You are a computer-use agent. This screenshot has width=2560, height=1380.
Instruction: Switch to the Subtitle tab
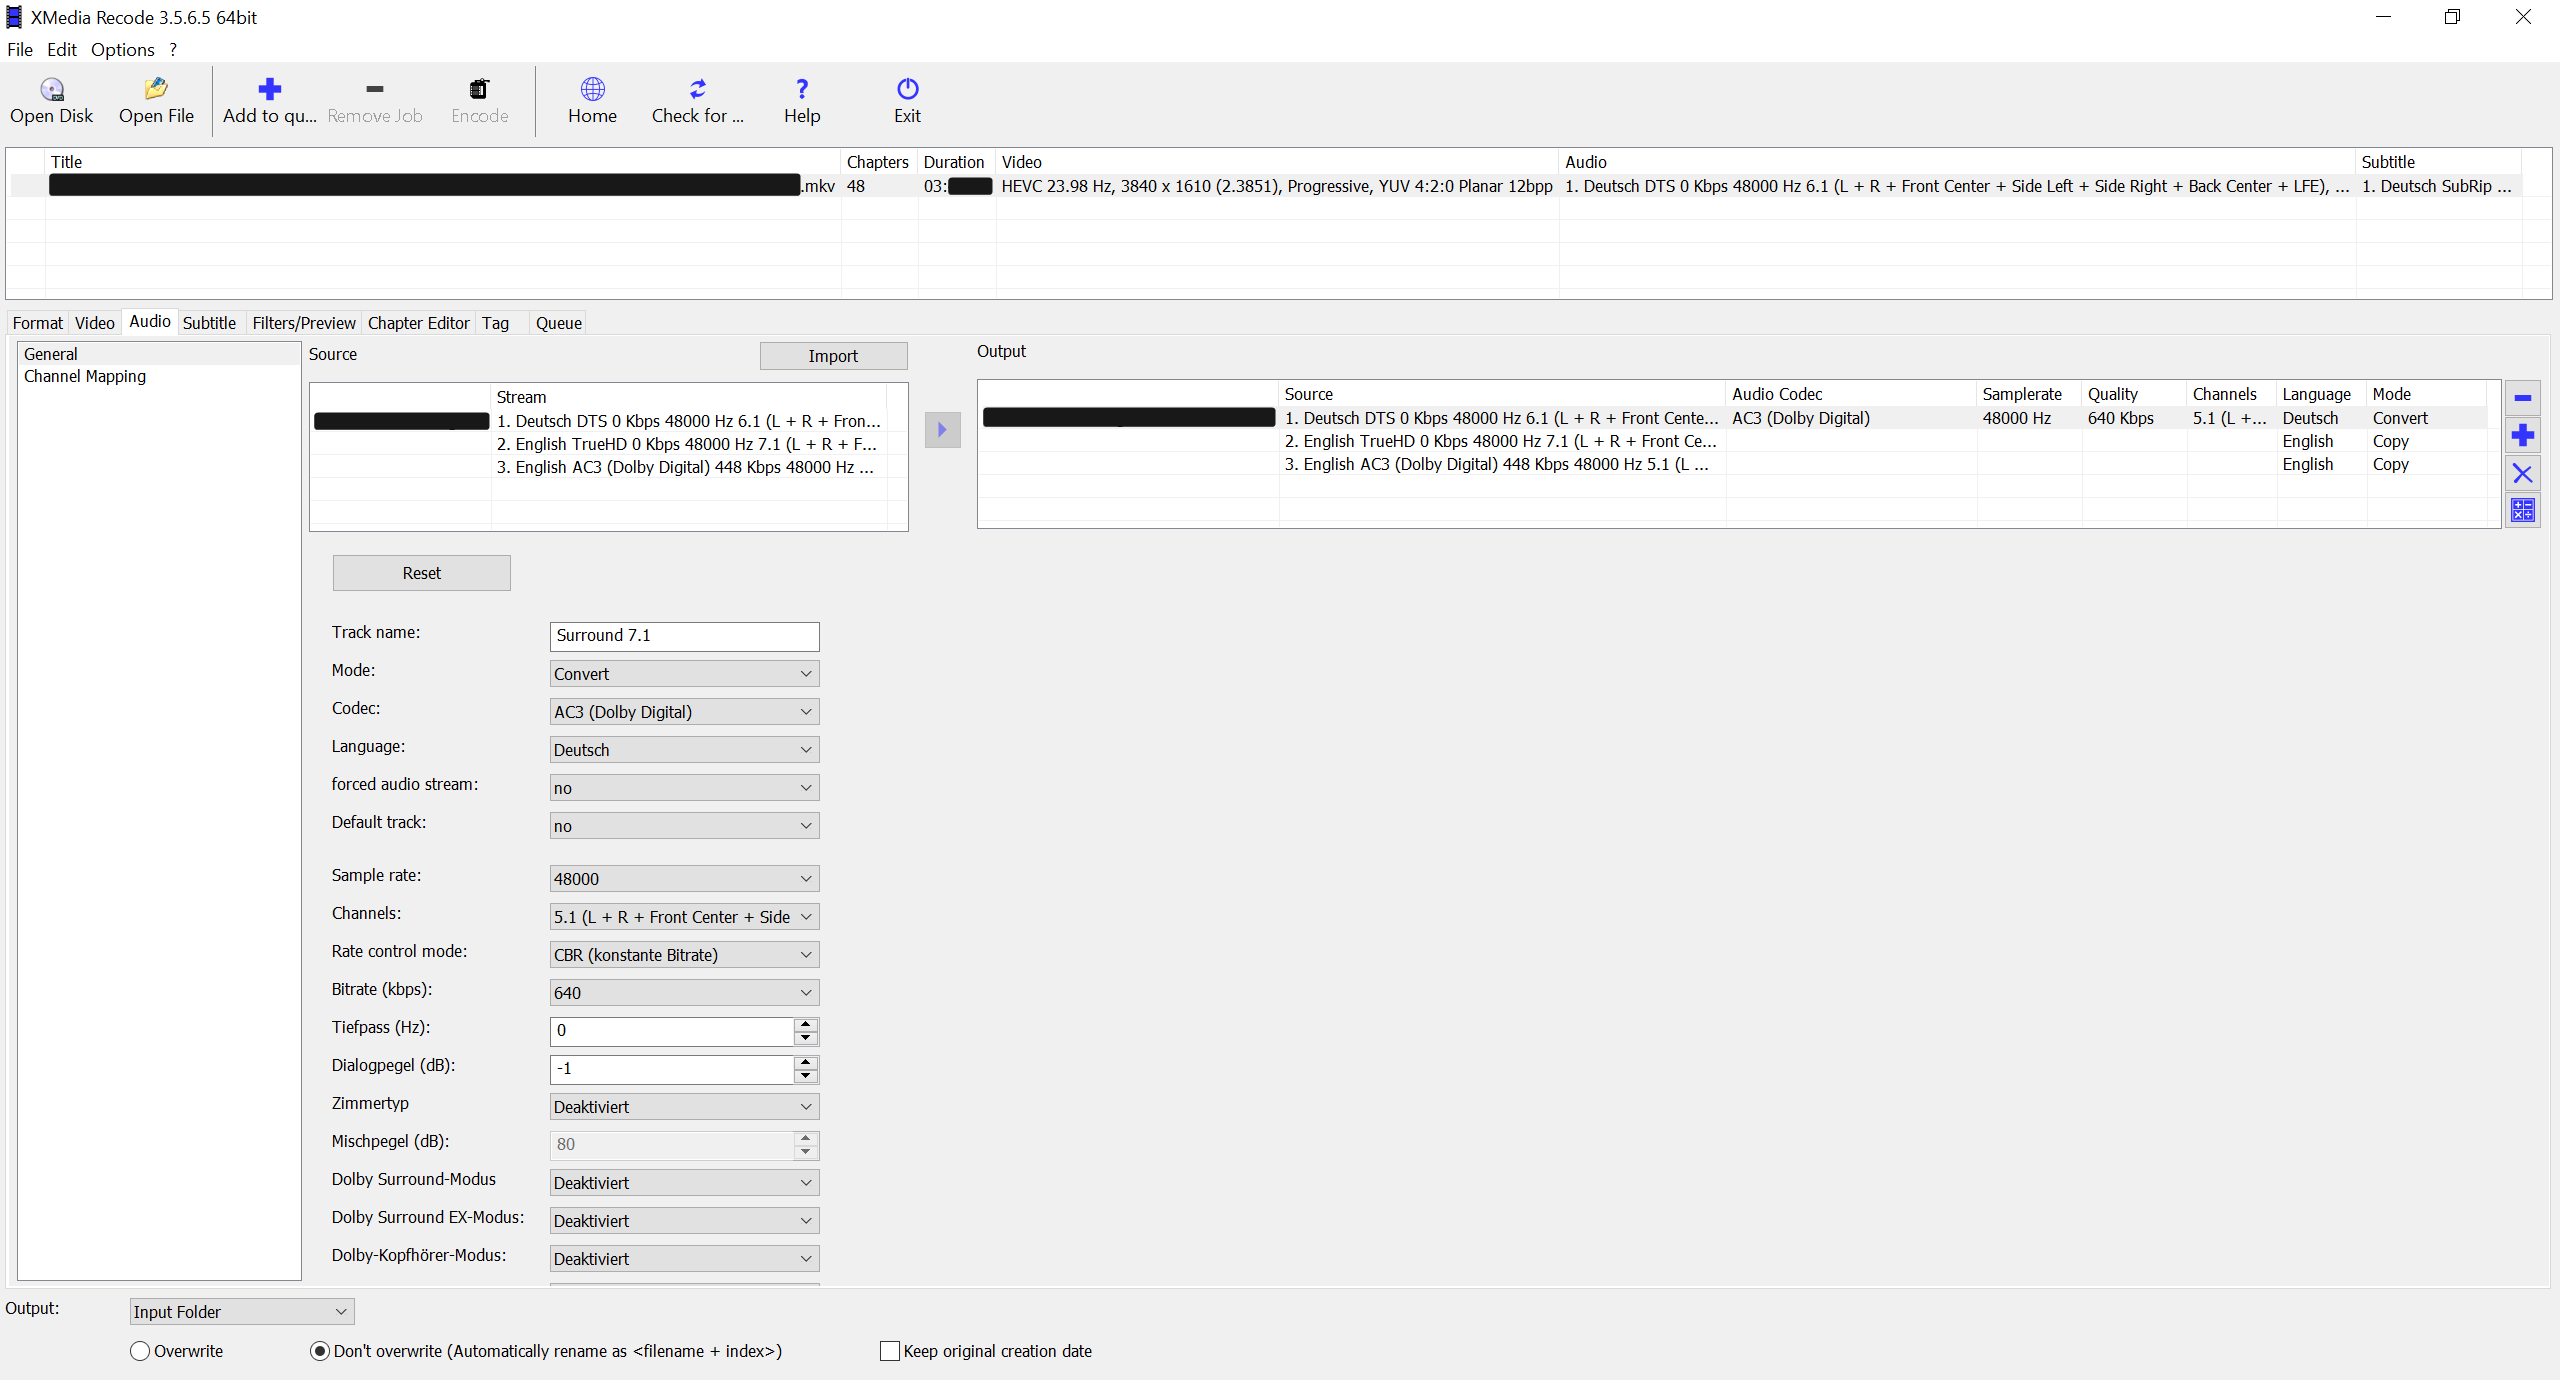[209, 323]
